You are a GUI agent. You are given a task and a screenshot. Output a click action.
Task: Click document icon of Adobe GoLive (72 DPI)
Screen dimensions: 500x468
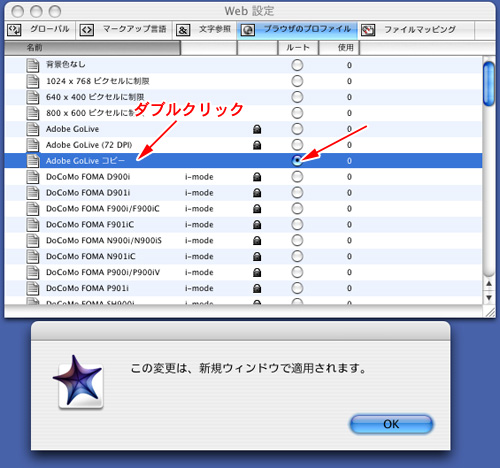(x=33, y=145)
